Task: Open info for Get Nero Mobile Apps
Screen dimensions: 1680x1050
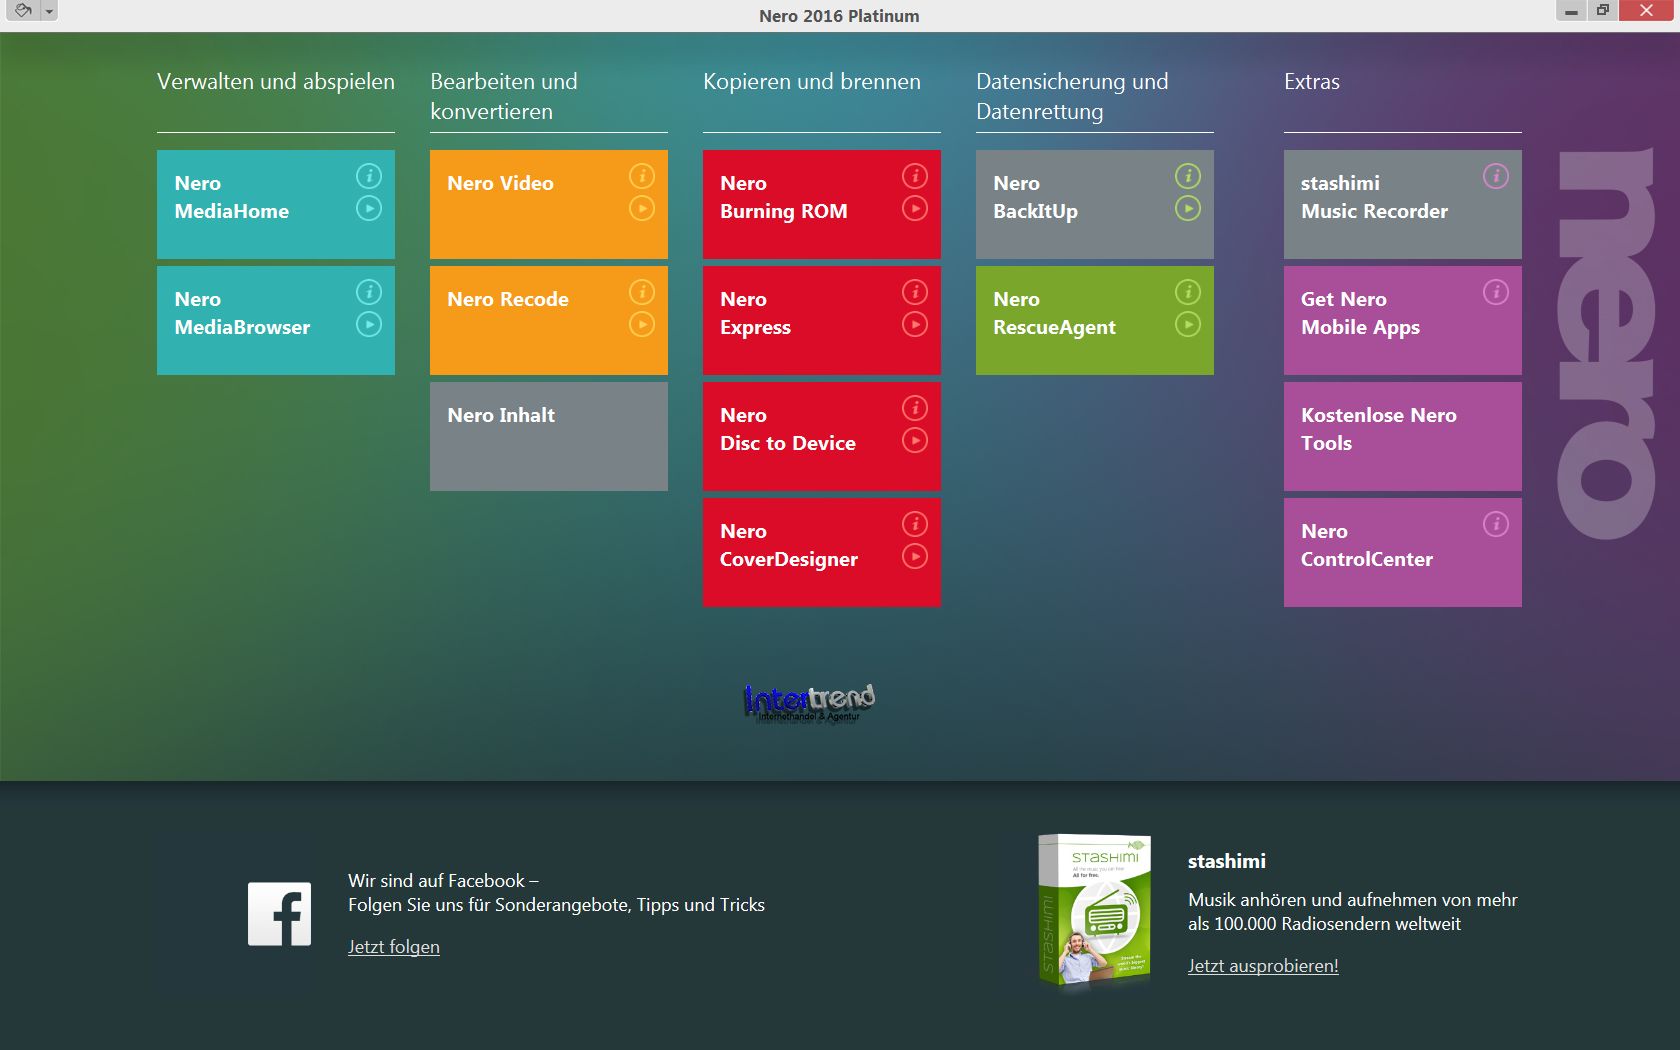Action: 1496,292
